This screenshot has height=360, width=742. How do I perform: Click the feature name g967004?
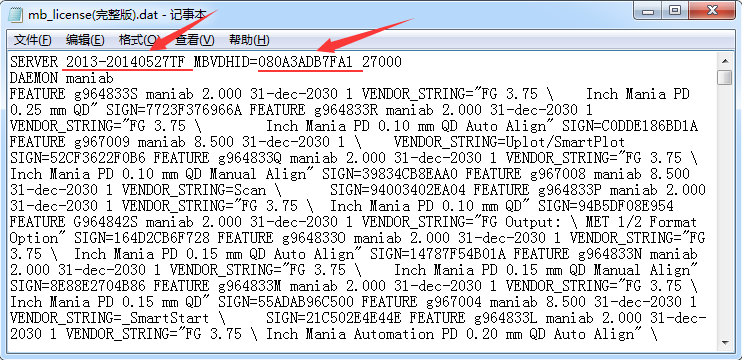[x=454, y=302]
